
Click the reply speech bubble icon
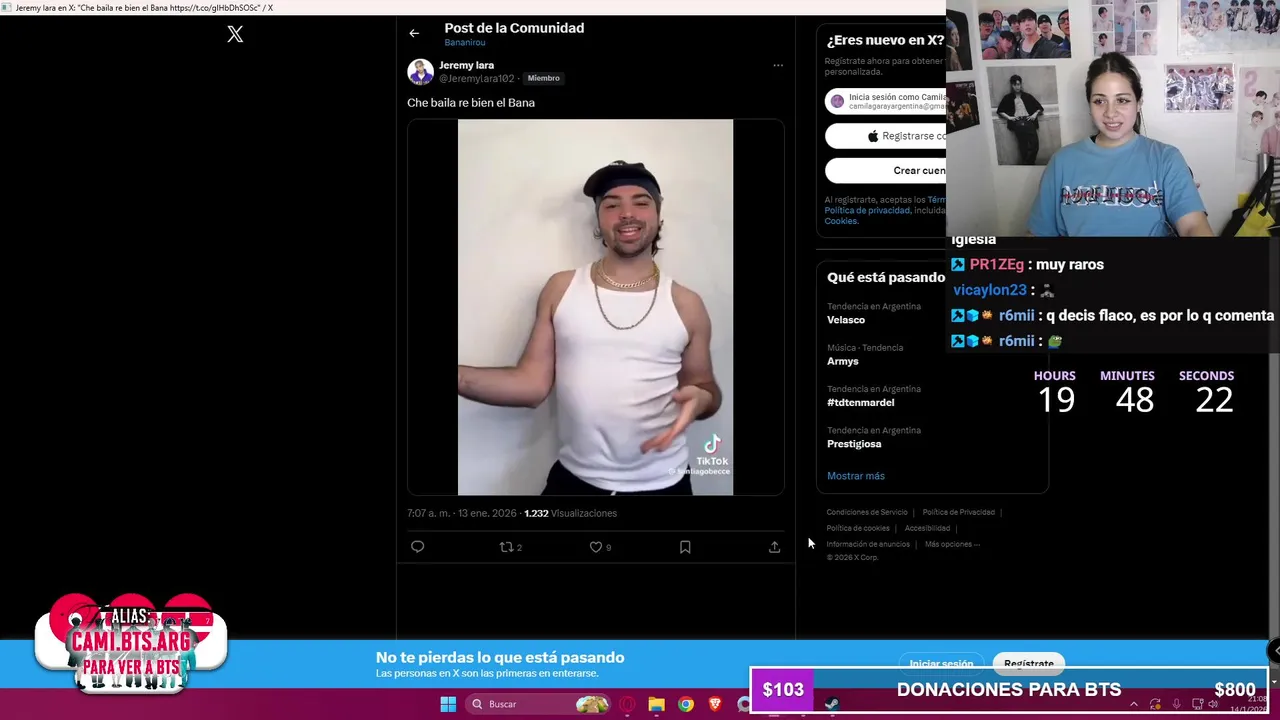tap(418, 547)
